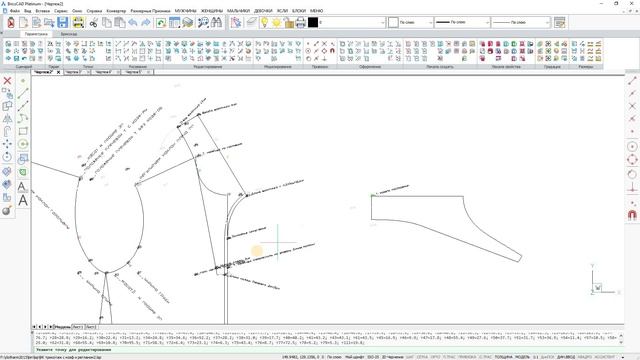
Task: Click the PDF export icon in top toolbar
Action: 11,22
